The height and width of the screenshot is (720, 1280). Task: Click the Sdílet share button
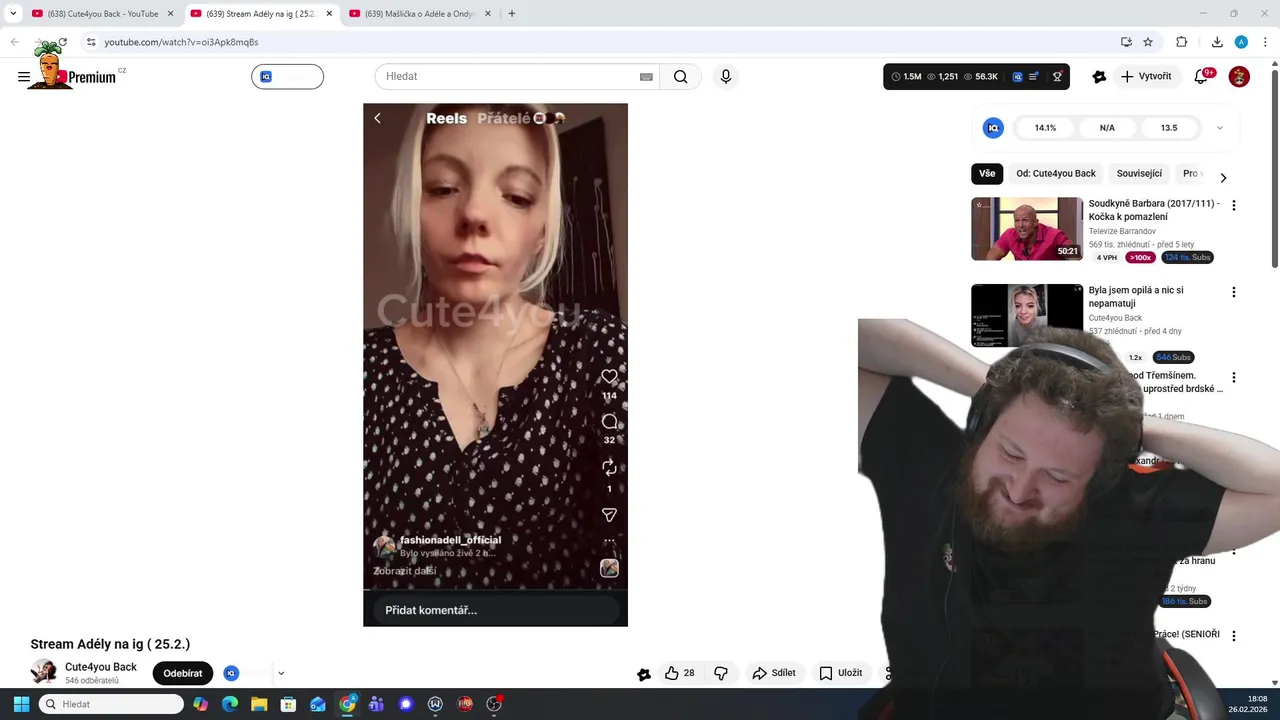pos(774,673)
